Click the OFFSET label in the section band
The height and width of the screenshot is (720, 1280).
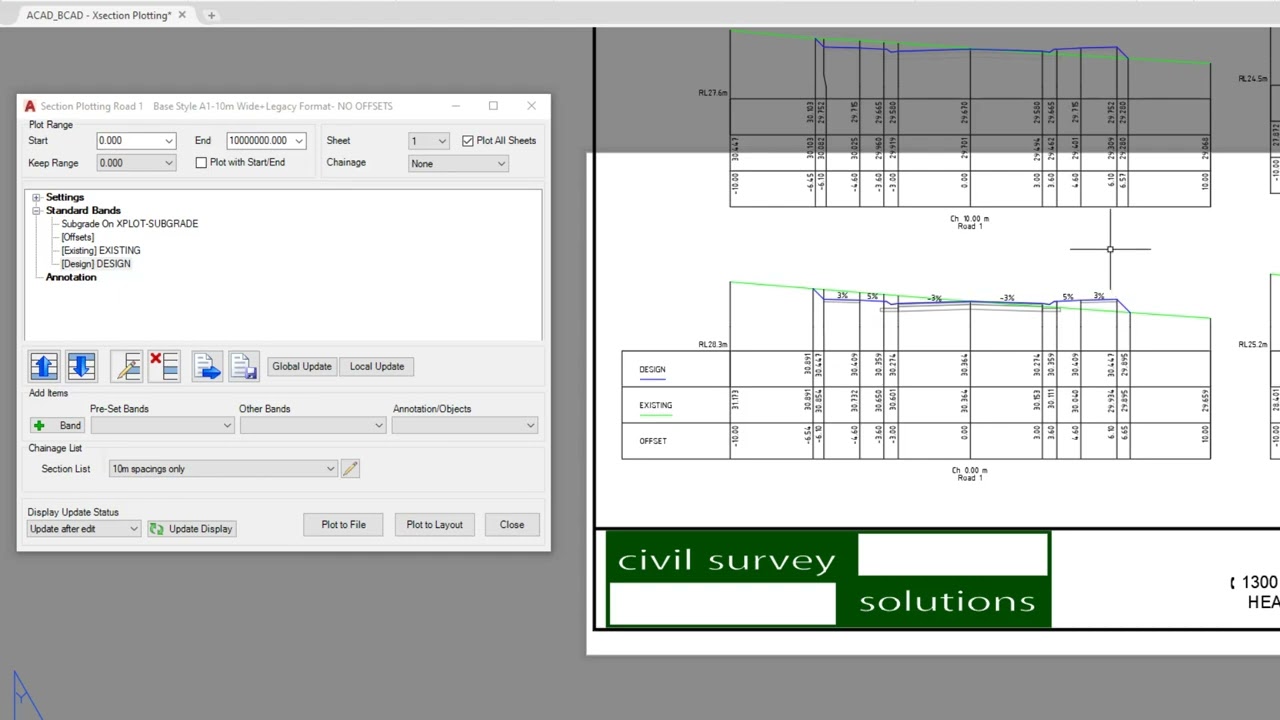pos(653,441)
